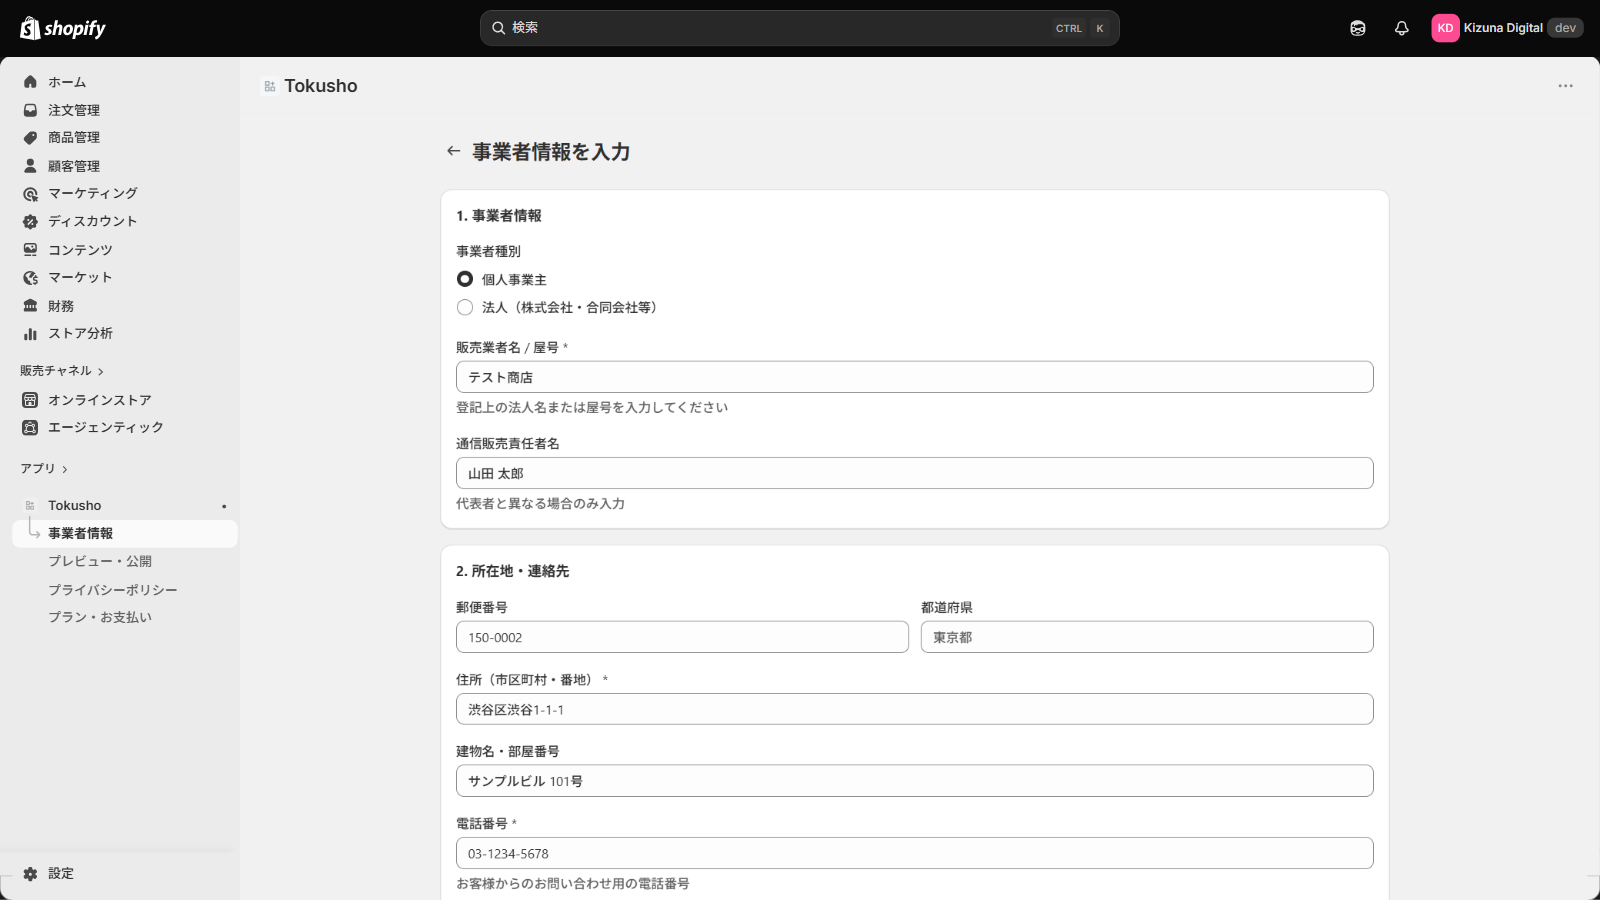Viewport: 1600px width, 900px height.
Task: Click 登記上の法人名または屋号を入力してください hint
Action: [x=592, y=408]
